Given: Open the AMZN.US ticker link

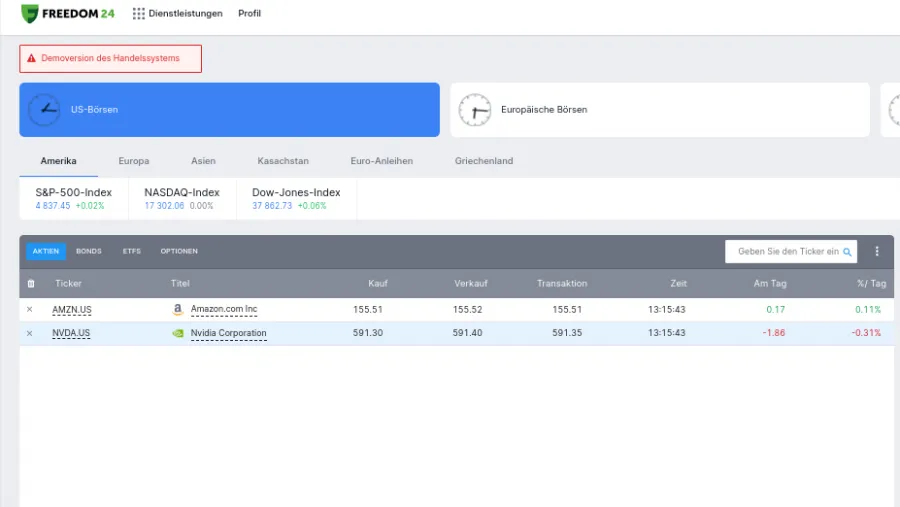Looking at the screenshot, I should point(71,310).
